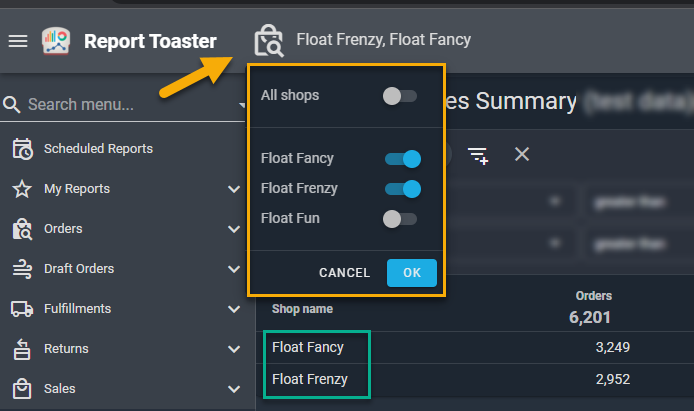
Task: Open the Sales menu item
Action: pos(60,389)
